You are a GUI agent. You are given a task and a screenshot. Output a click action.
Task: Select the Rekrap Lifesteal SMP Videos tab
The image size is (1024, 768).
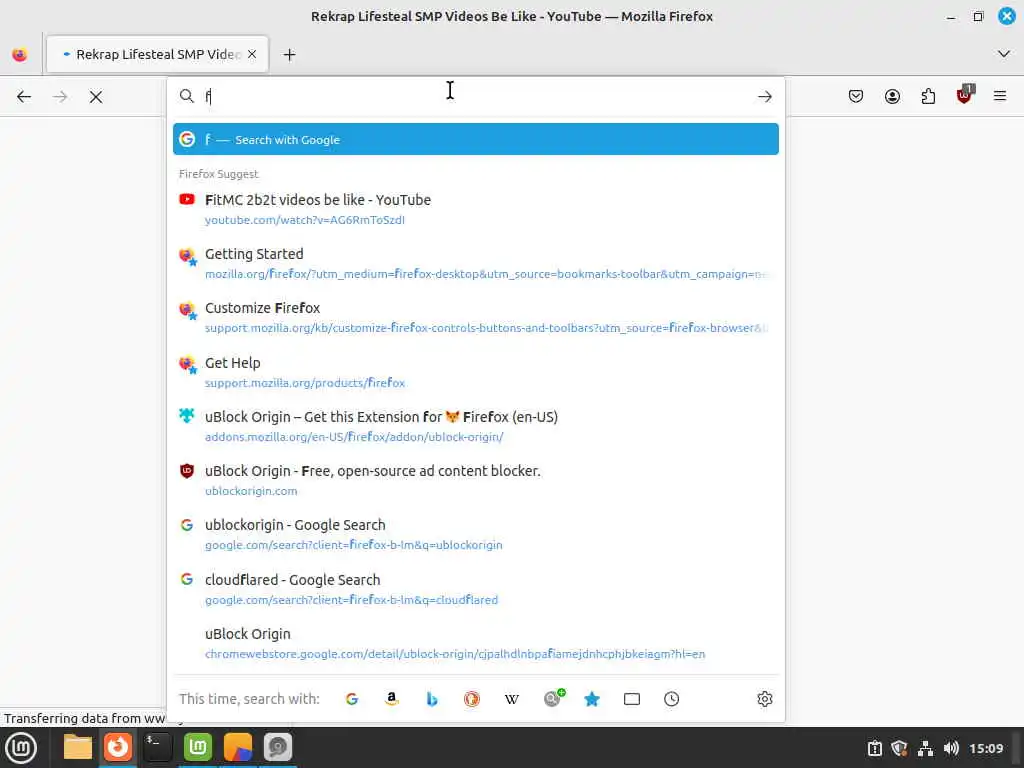pos(157,55)
